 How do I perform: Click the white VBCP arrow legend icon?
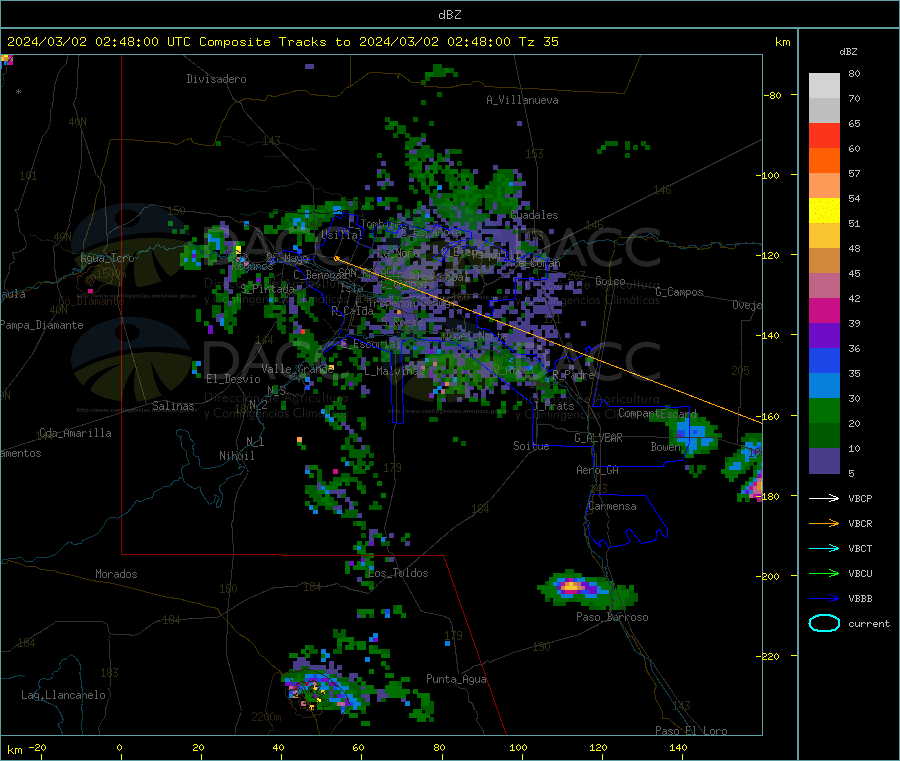tap(824, 498)
